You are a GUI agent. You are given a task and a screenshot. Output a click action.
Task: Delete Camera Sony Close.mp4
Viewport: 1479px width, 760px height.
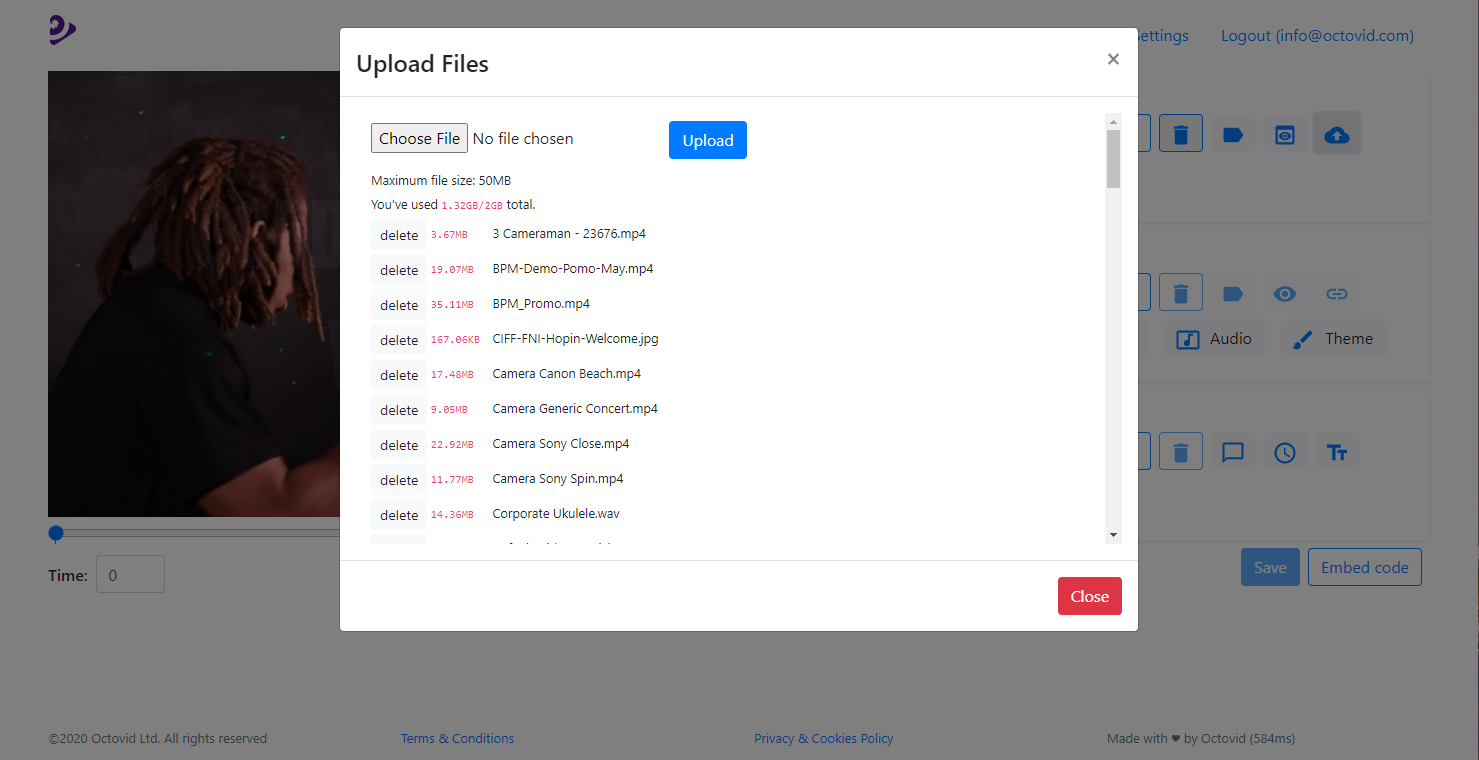point(399,445)
